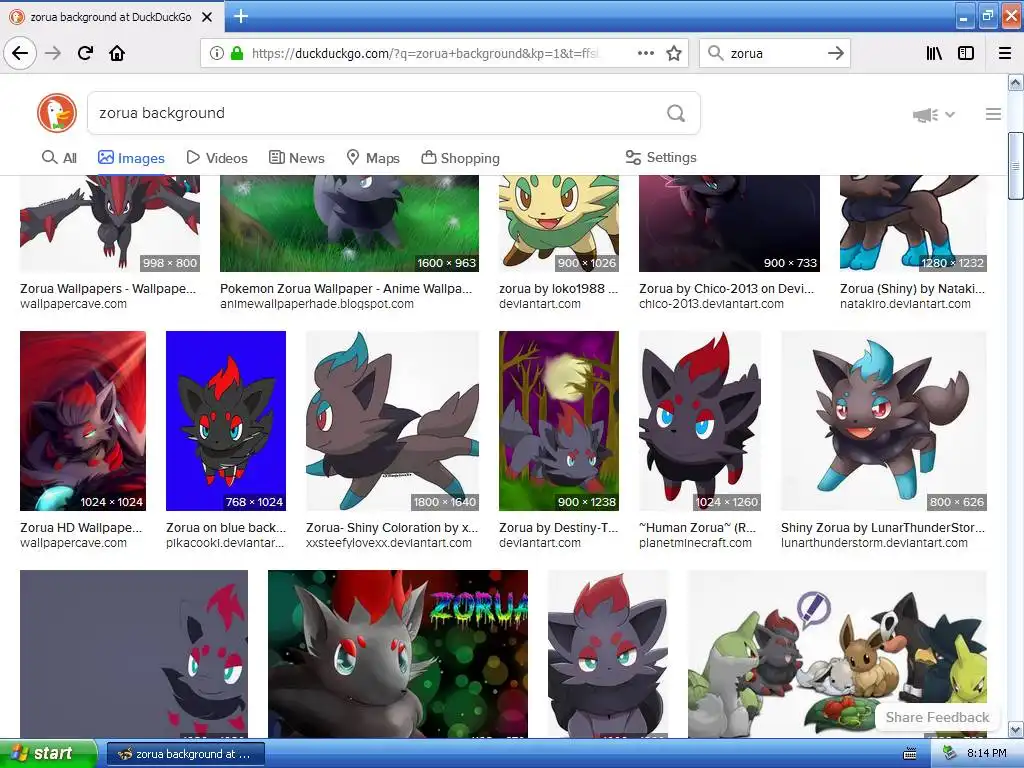Reload the page with the refresh icon
The width and height of the screenshot is (1024, 768).
pyautogui.click(x=85, y=53)
